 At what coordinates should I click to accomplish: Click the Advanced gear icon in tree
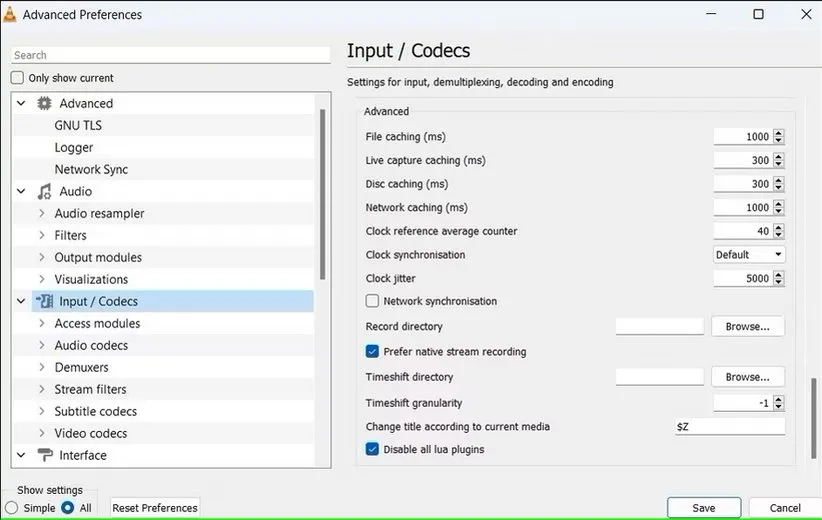44,104
